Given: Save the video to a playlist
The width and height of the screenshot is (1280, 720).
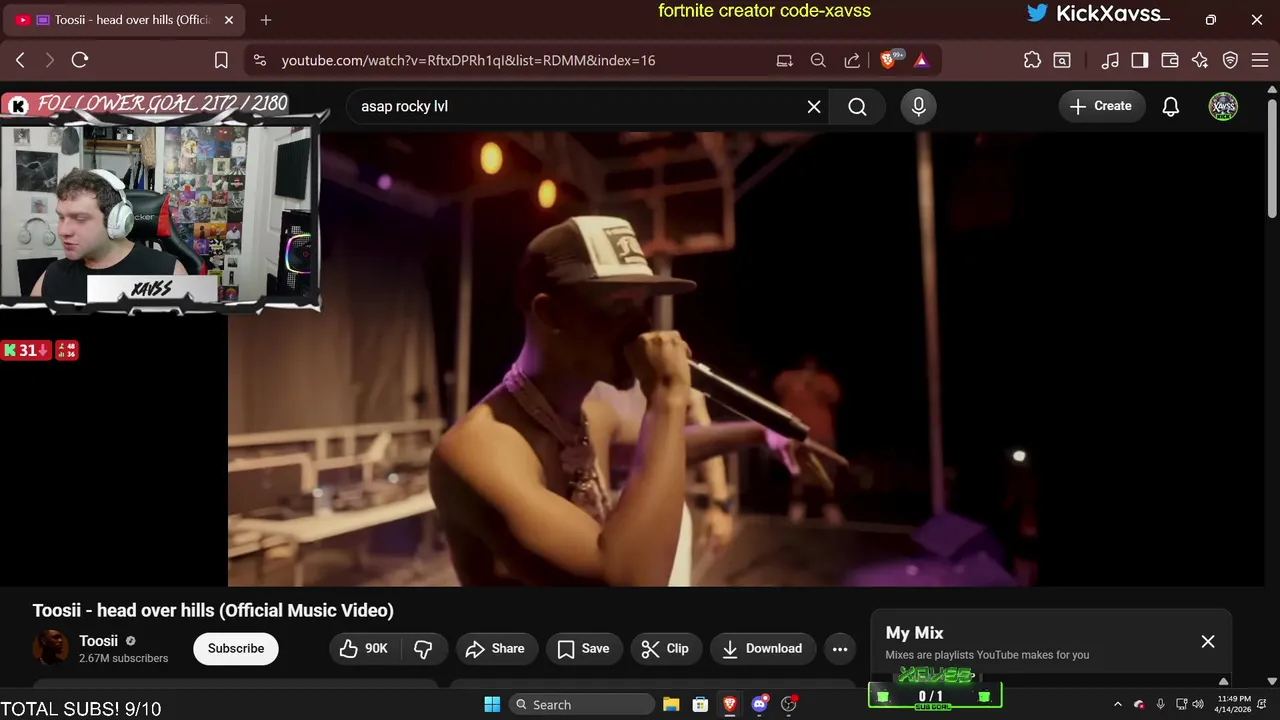Looking at the screenshot, I should 584,648.
